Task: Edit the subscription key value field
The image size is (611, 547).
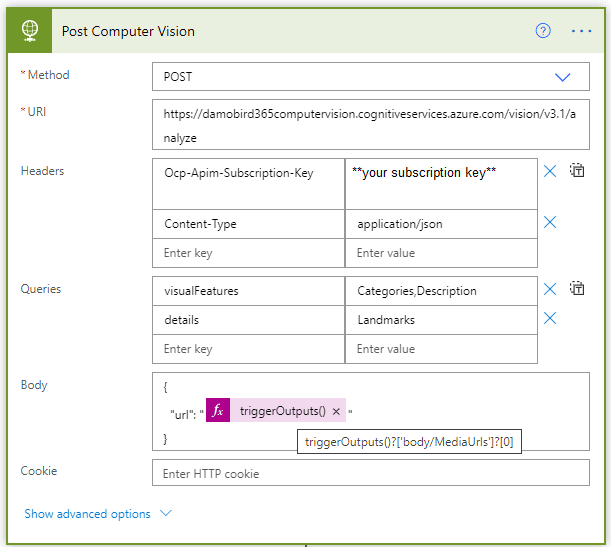Action: tap(440, 183)
